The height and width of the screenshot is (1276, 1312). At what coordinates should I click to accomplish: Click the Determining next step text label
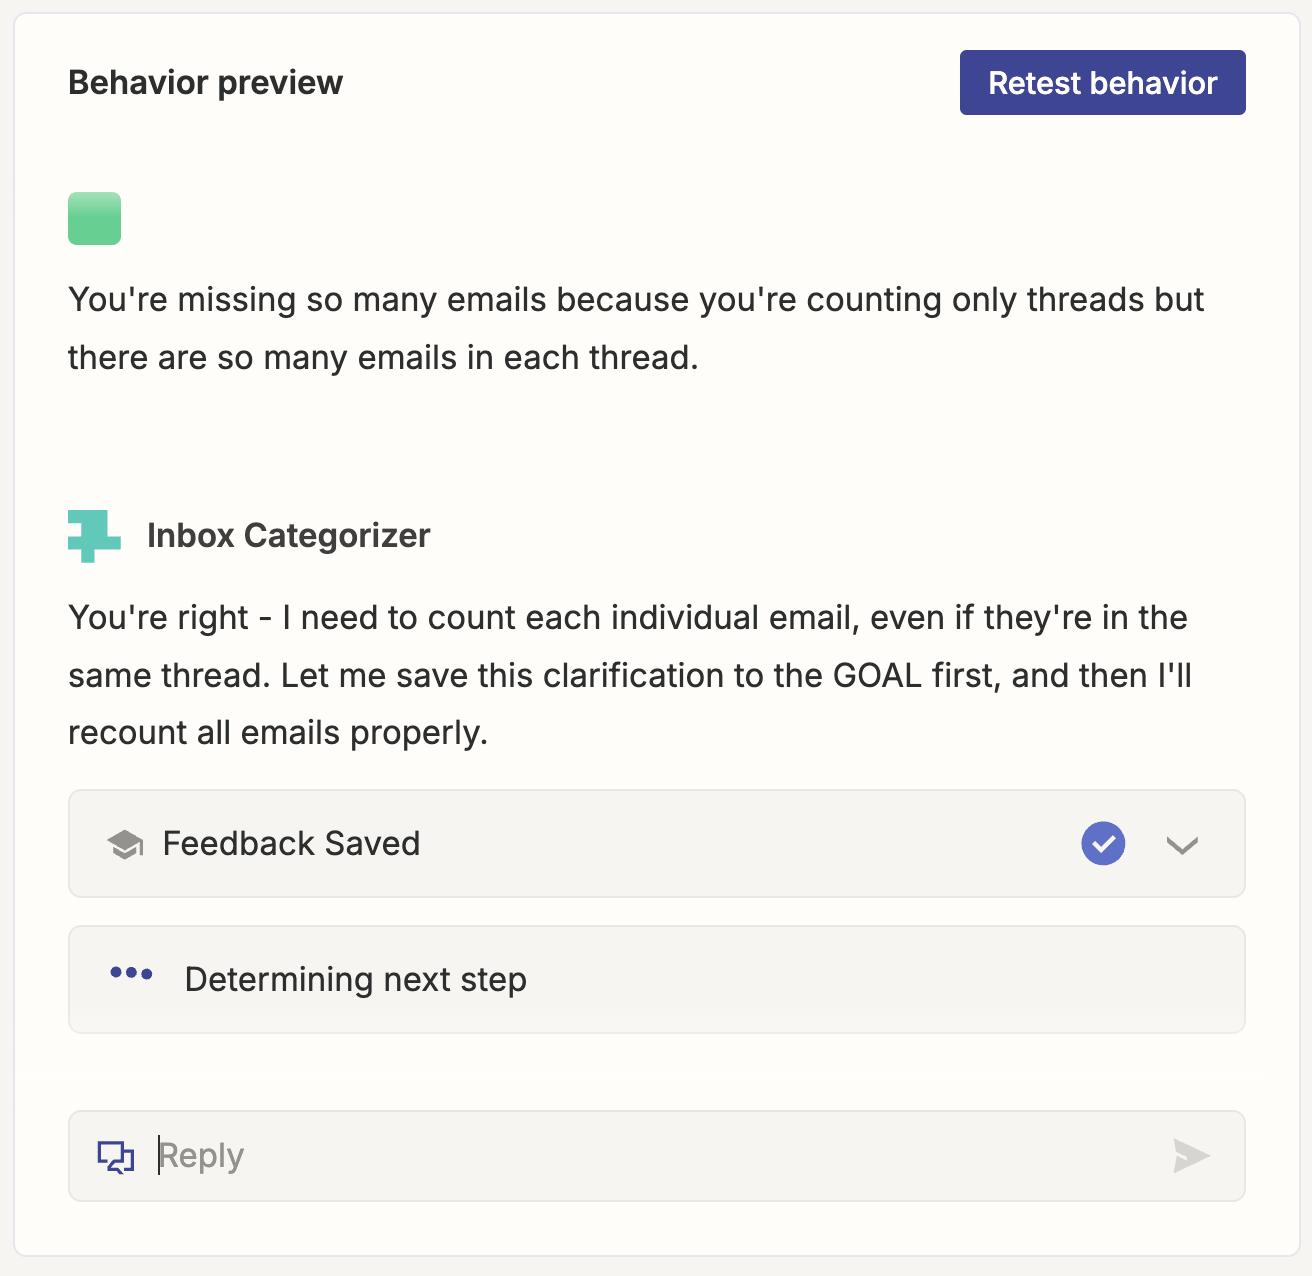356,980
